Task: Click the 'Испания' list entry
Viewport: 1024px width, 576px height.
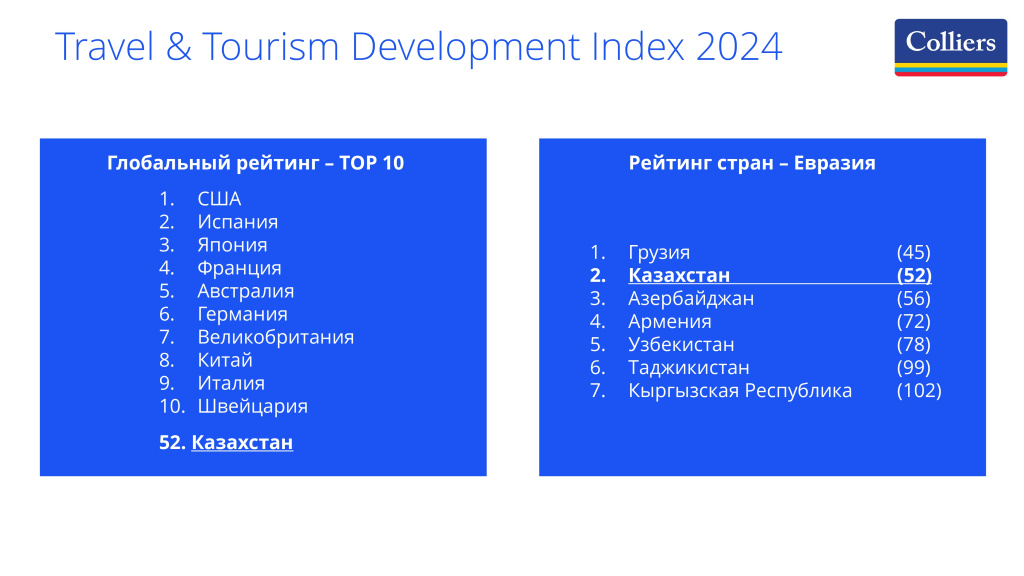Action: 239,221
